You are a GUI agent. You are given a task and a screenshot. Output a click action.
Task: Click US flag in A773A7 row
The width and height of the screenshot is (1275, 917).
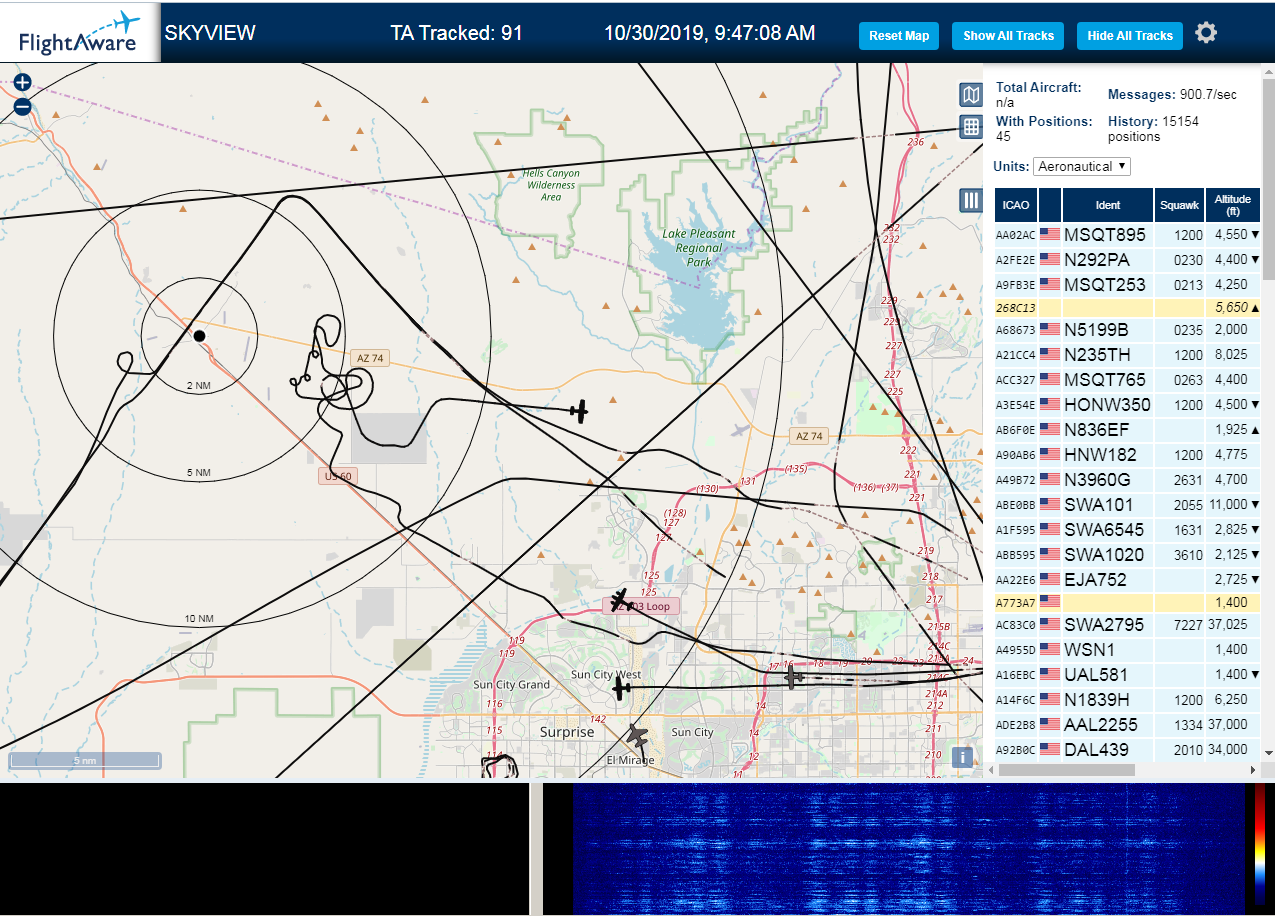[x=1050, y=602]
